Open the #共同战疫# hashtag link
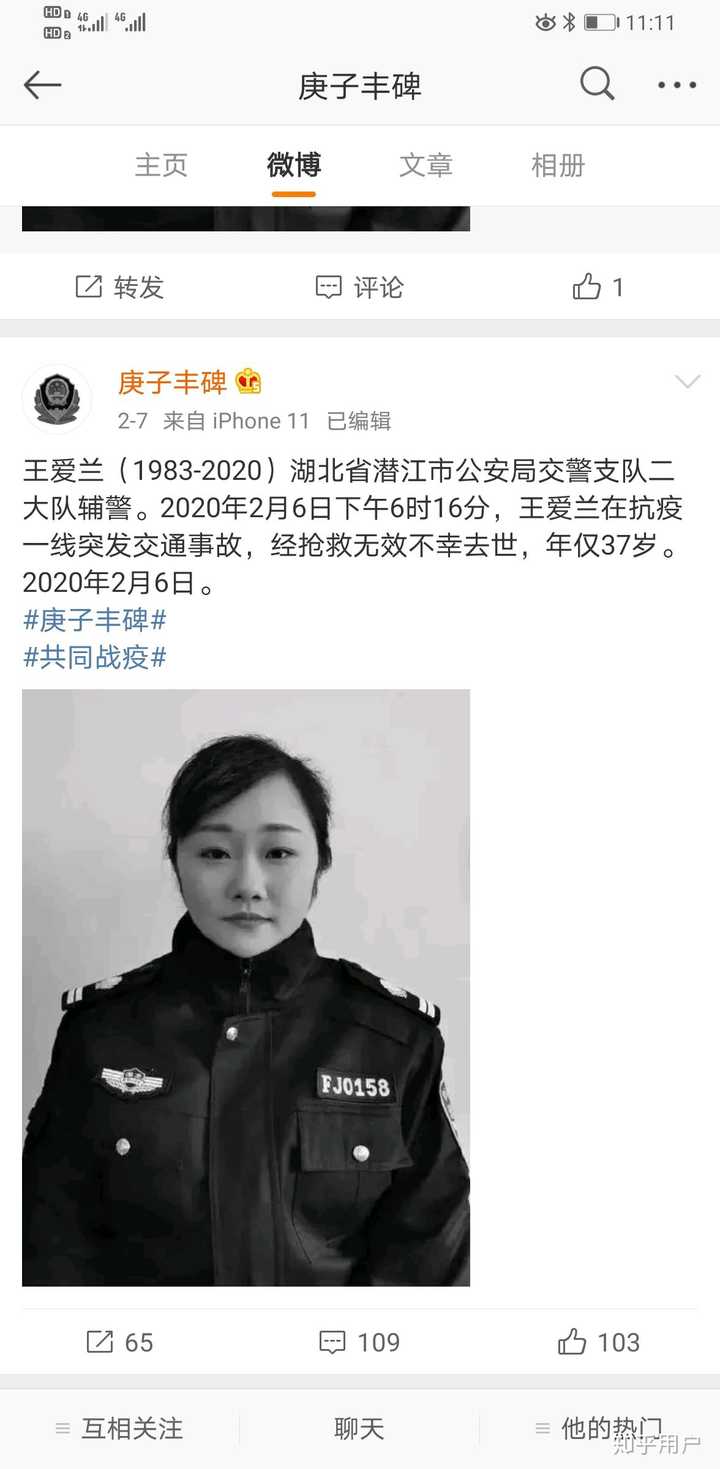 click(94, 657)
